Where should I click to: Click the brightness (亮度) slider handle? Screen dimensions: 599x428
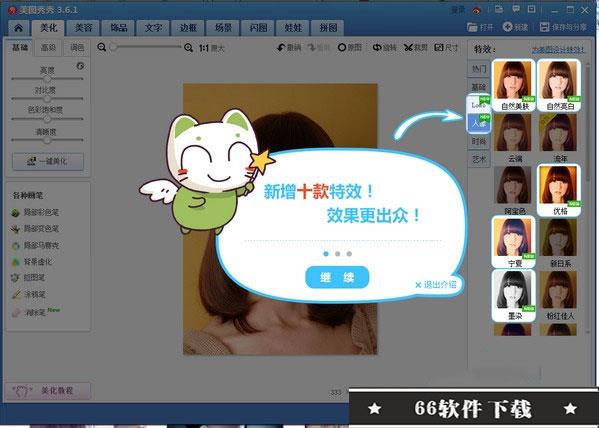[47, 79]
